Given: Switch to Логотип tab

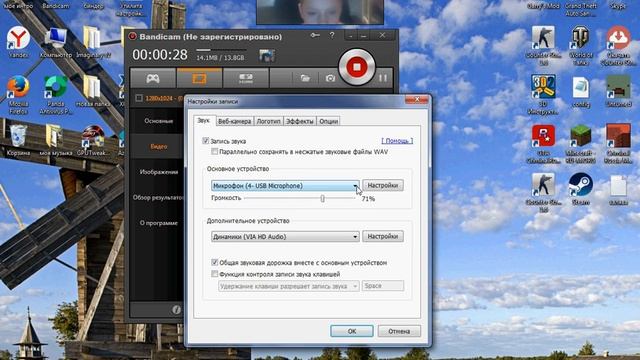Looking at the screenshot, I should tap(268, 121).
